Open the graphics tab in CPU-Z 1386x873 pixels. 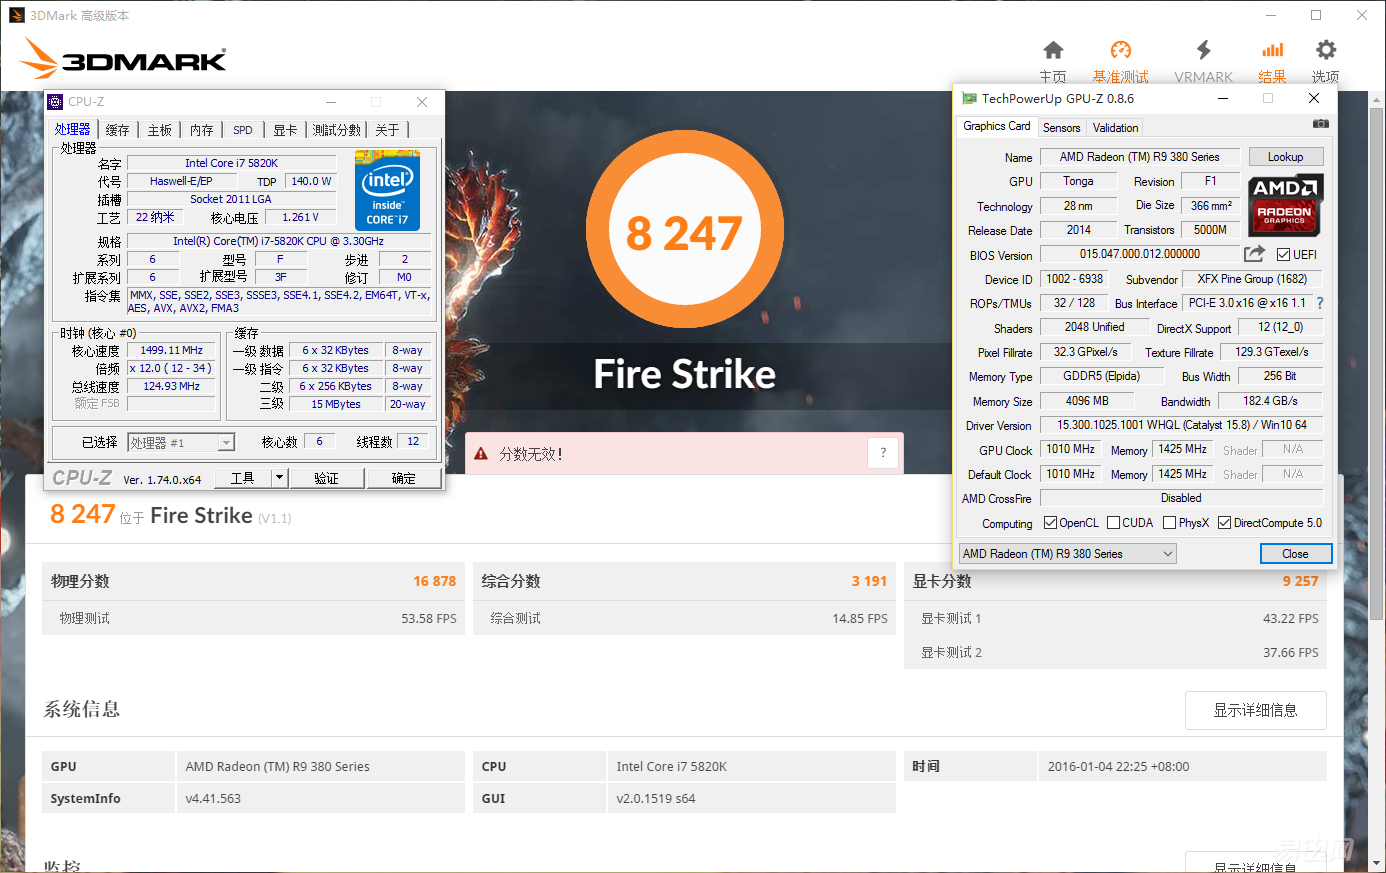285,130
